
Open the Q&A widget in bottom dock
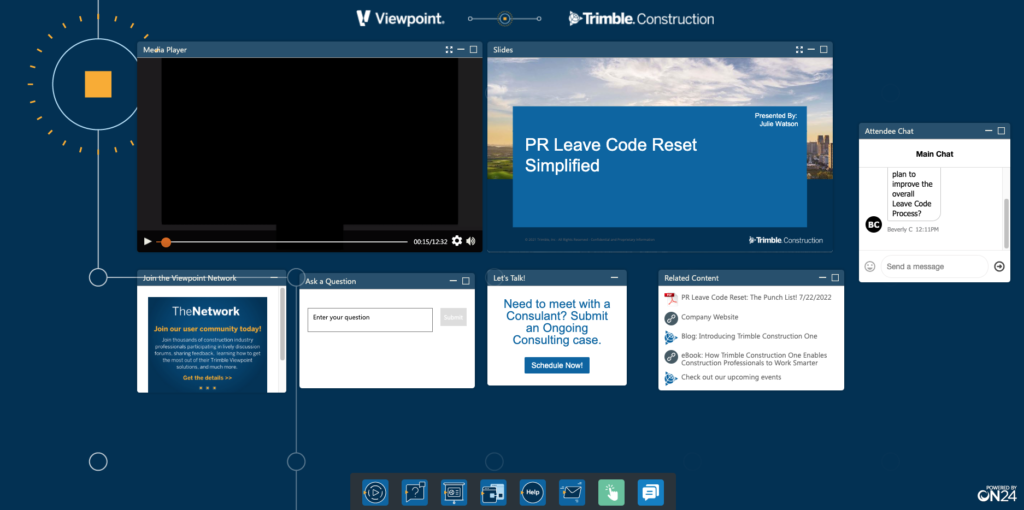[415, 492]
